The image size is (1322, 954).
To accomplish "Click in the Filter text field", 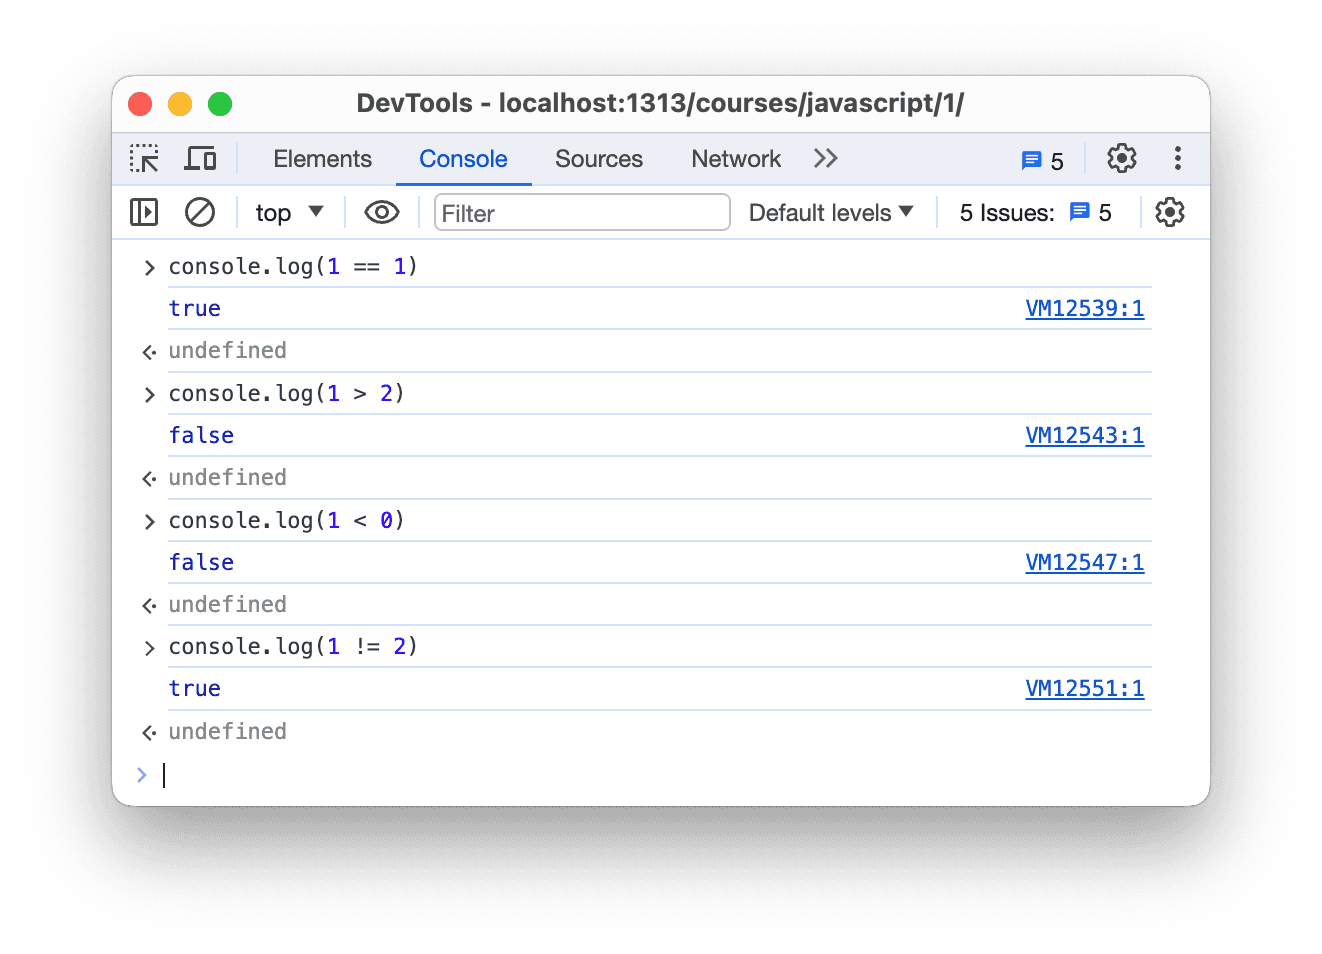I will pyautogui.click(x=581, y=213).
